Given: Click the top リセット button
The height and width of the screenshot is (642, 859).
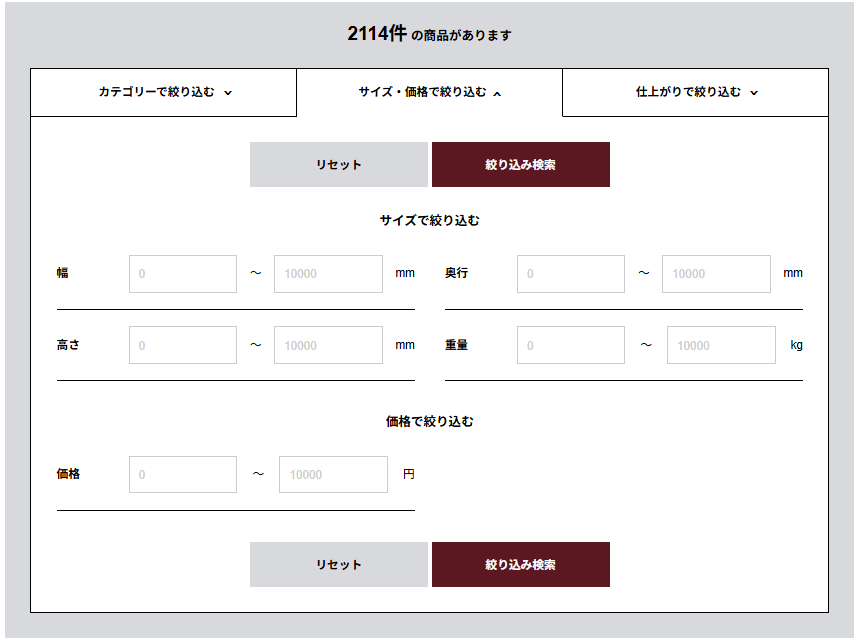Looking at the screenshot, I should 339,165.
